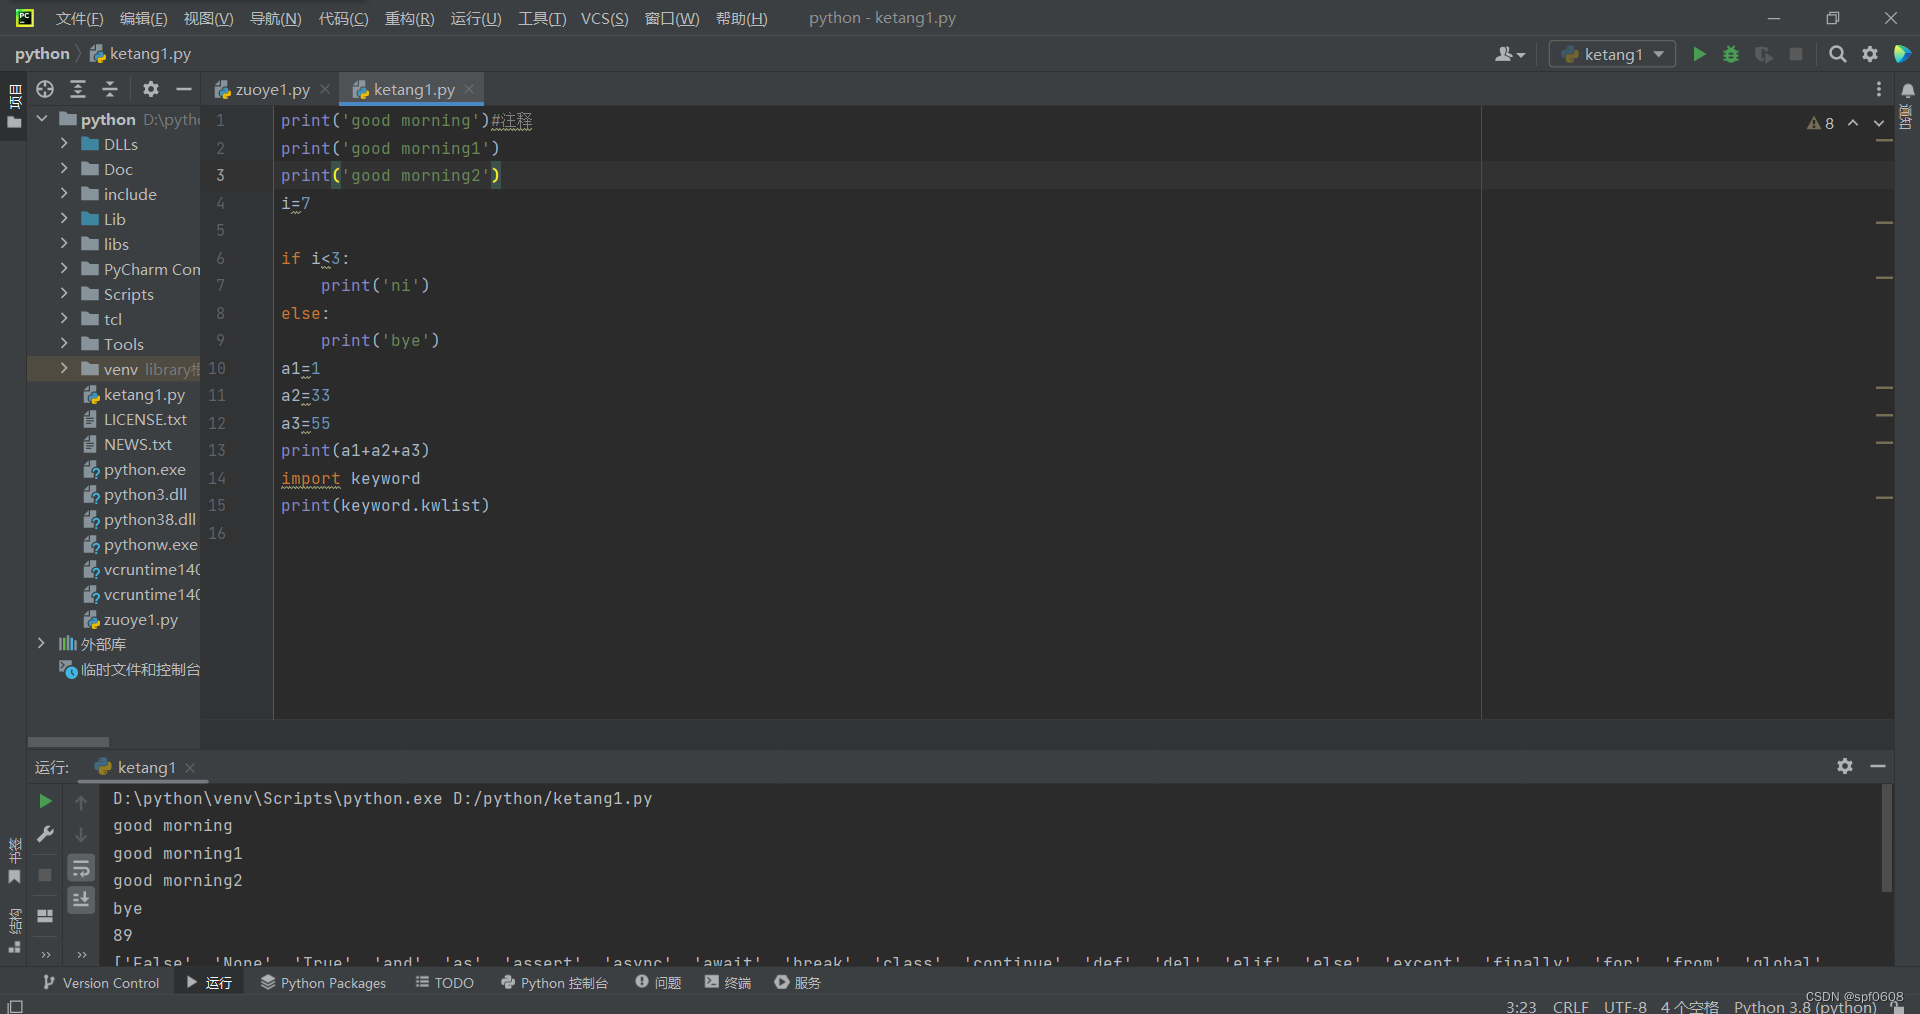Screen dimensions: 1920x1014
Task: Close the ketang1 run tab
Action: point(190,768)
